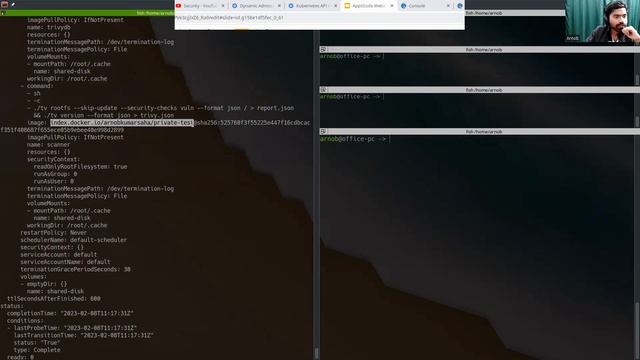
Task: Click the 'ttlSecondsAfterFinished: 600' line
Action: coord(54,299)
